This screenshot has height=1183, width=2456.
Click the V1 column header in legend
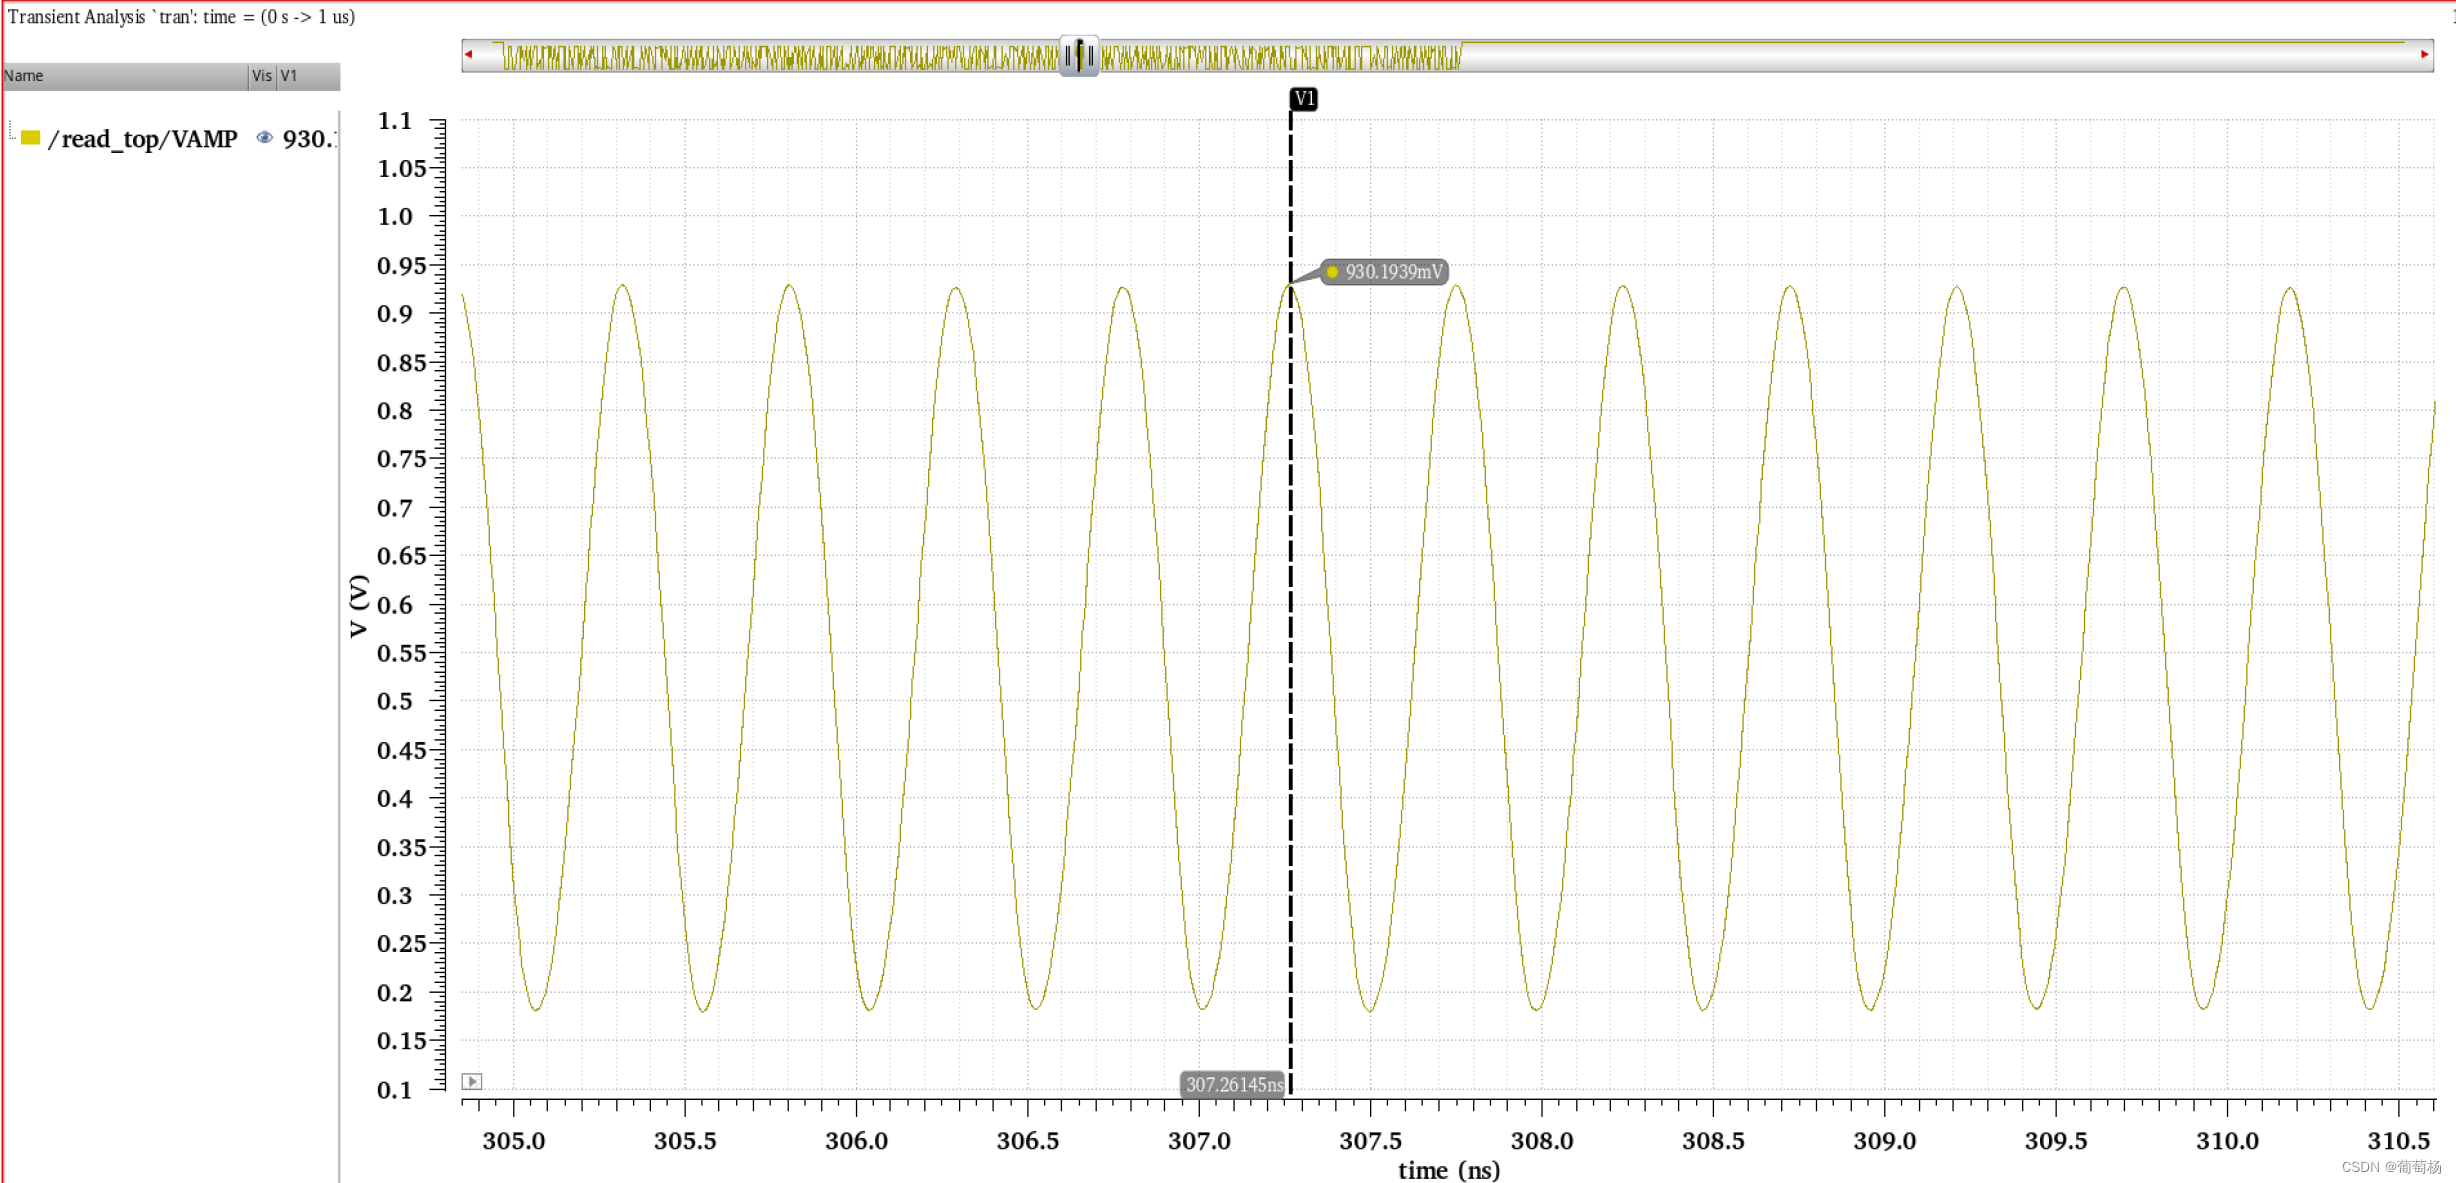point(290,76)
